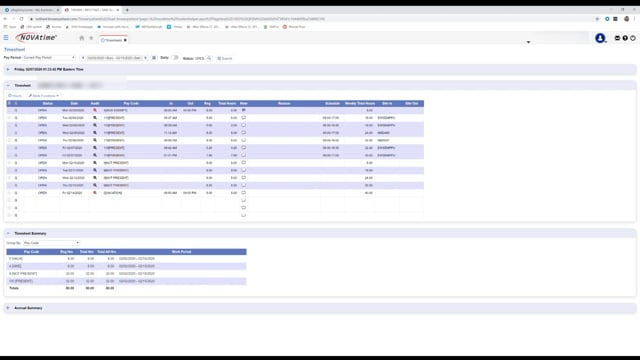Check the Thu 02/06 row checkbox
This screenshot has width=640, height=360.
pos(9,140)
